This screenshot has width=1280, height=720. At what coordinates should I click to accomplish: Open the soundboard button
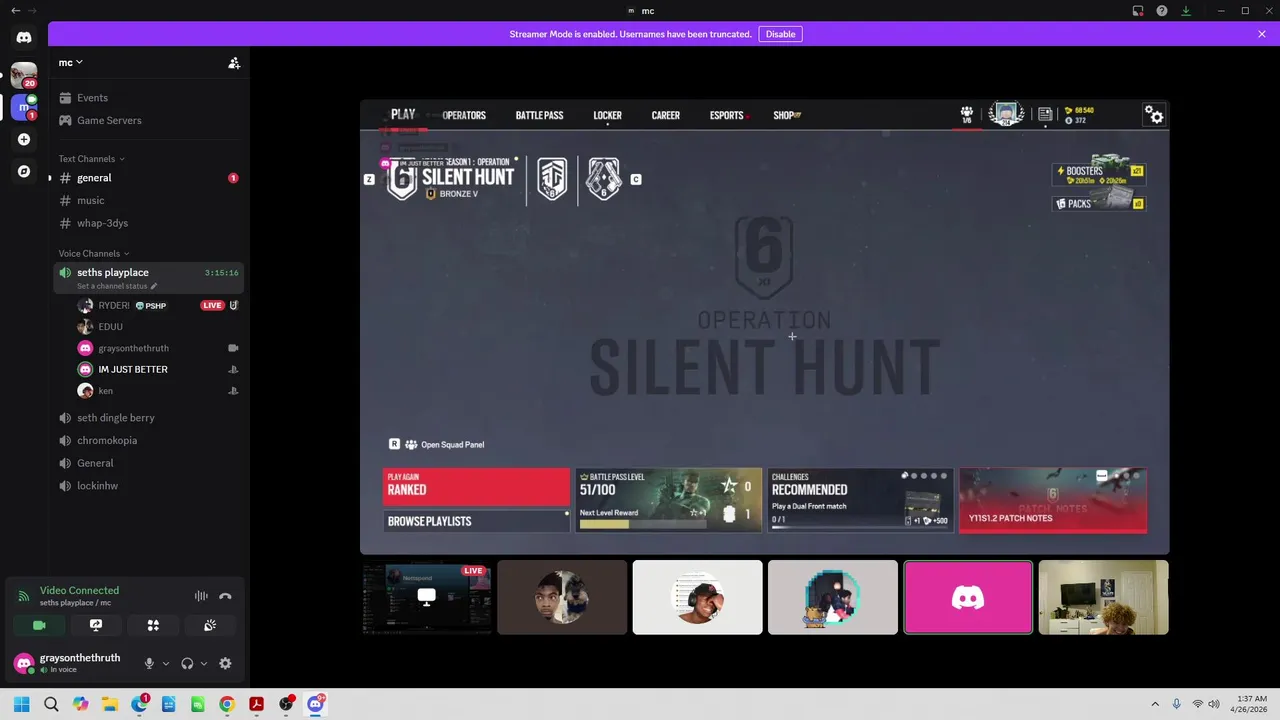coord(210,625)
